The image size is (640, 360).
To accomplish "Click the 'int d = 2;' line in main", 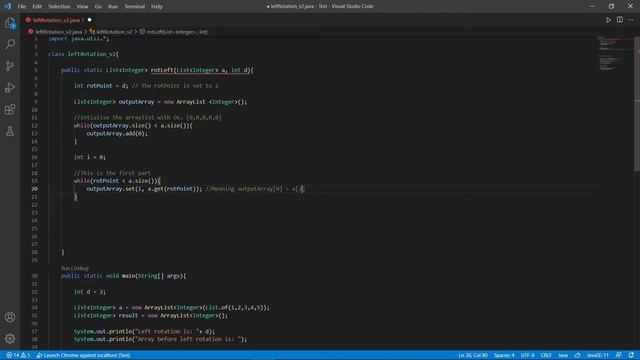I will click(89, 292).
